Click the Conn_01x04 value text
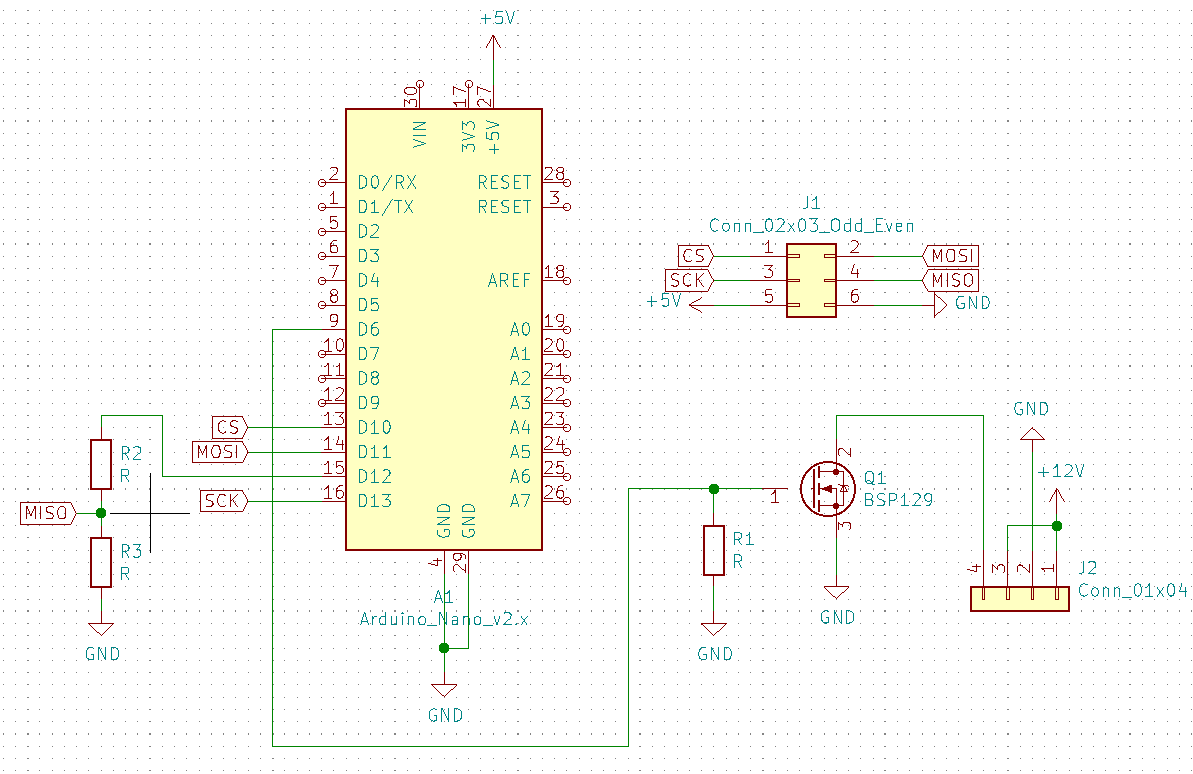 [x=1133, y=591]
